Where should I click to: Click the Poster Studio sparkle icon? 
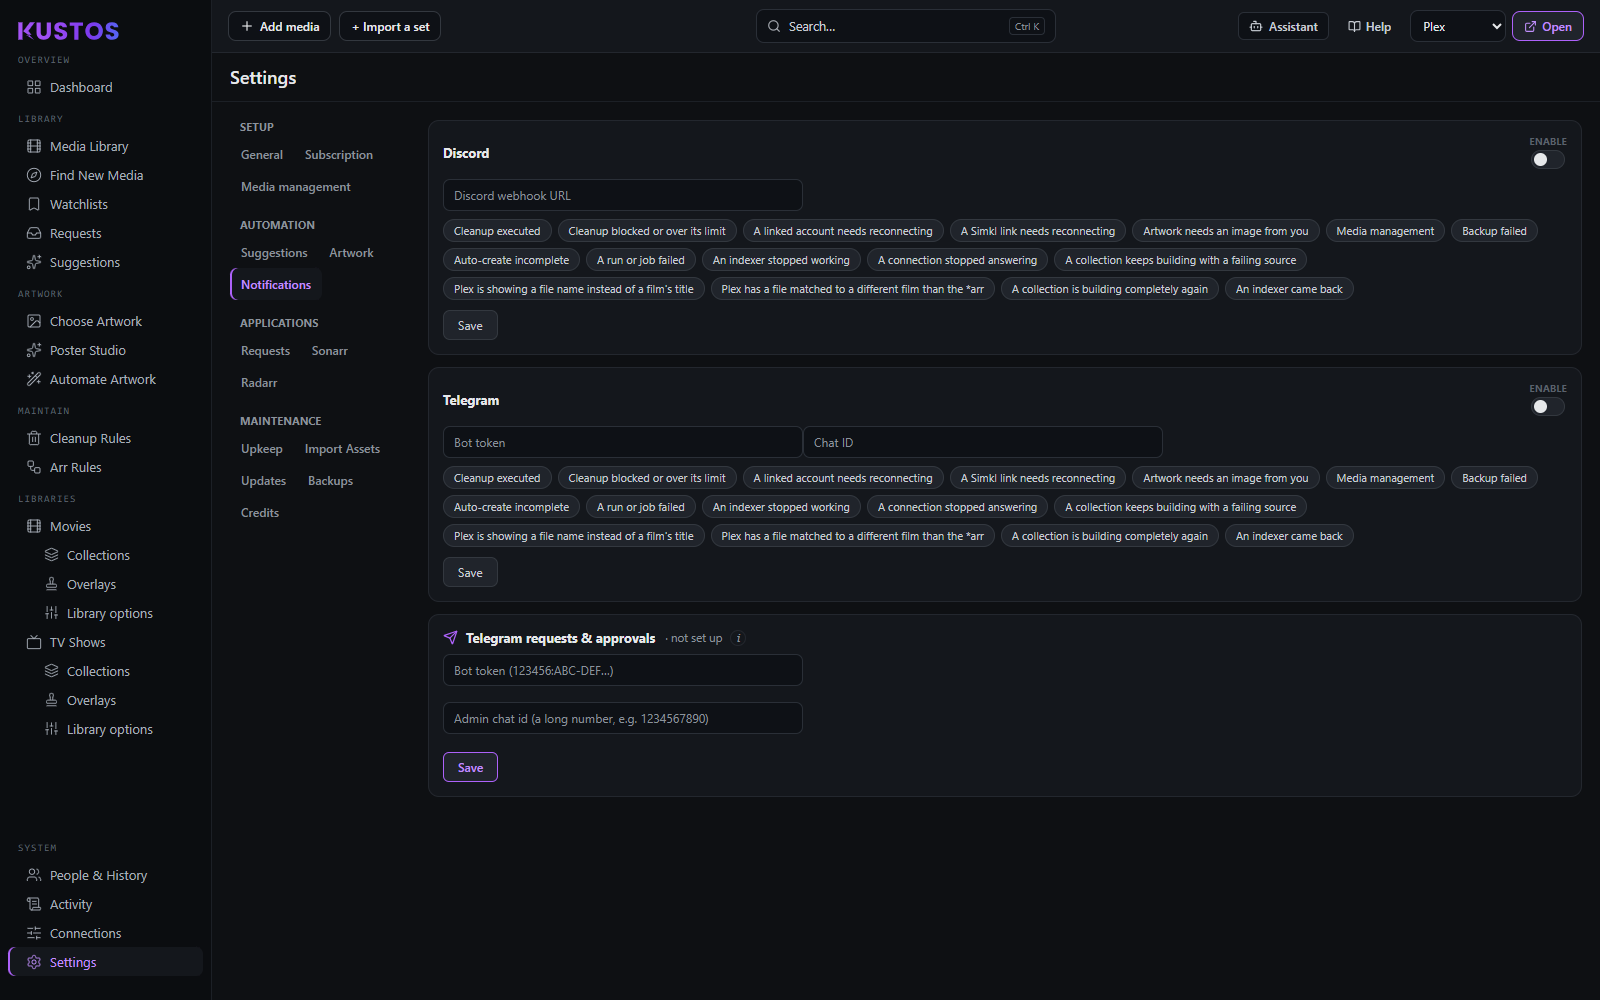point(34,350)
